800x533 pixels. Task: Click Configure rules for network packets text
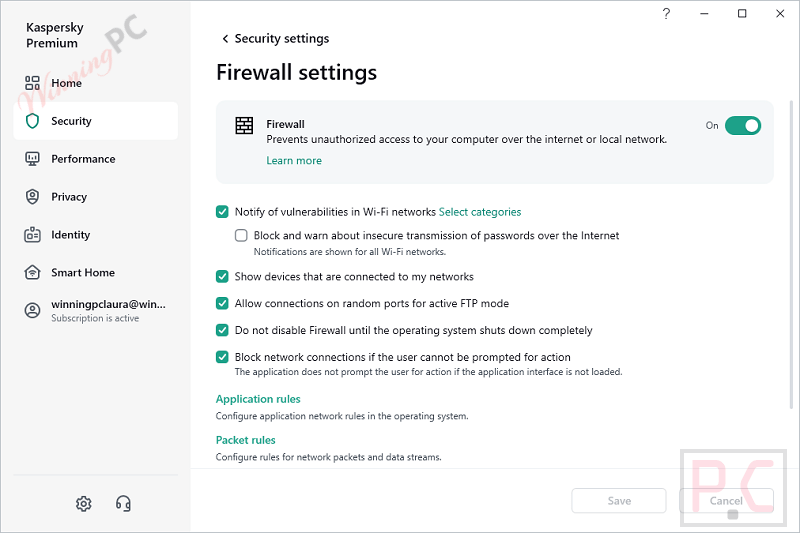click(x=329, y=457)
